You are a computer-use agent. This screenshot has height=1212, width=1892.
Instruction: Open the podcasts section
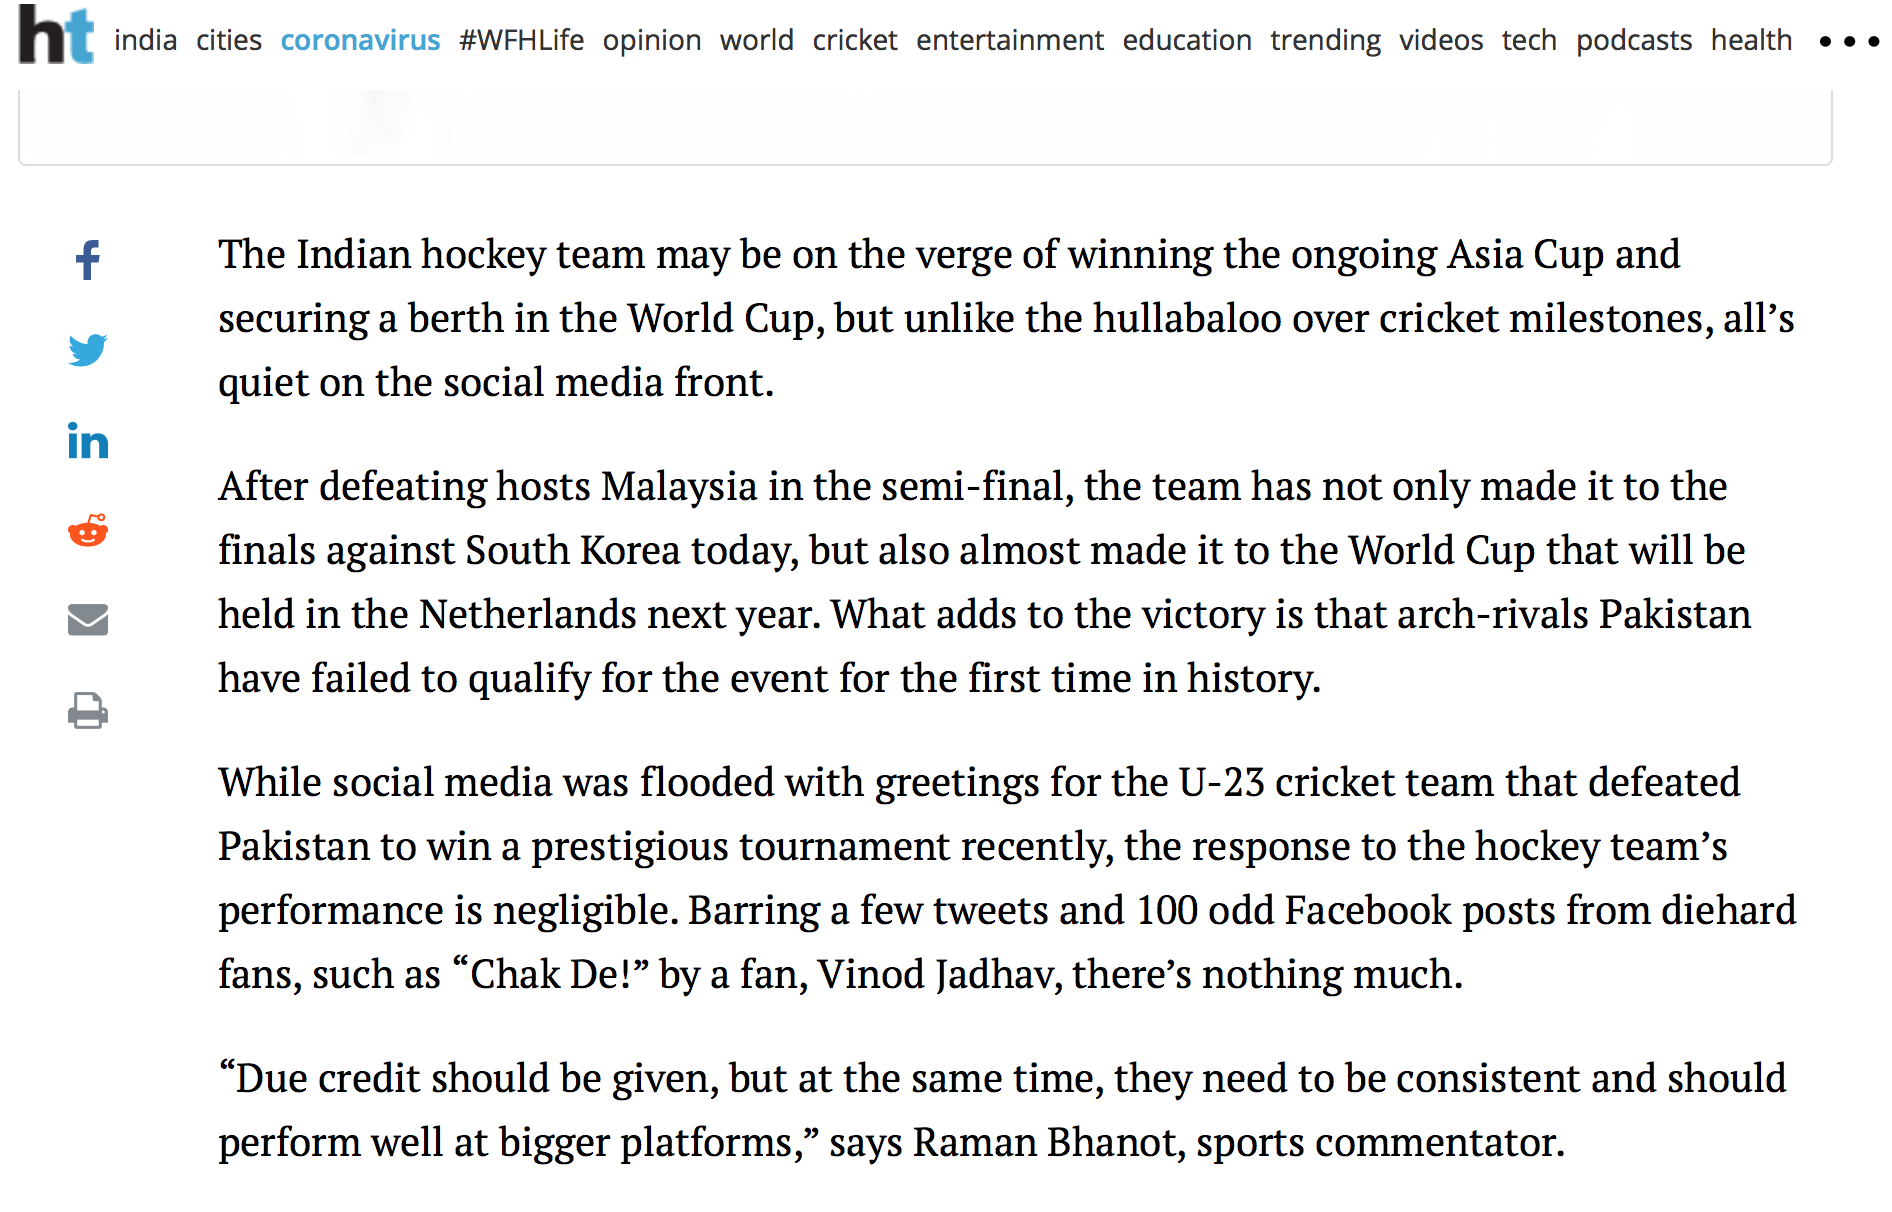click(1634, 40)
